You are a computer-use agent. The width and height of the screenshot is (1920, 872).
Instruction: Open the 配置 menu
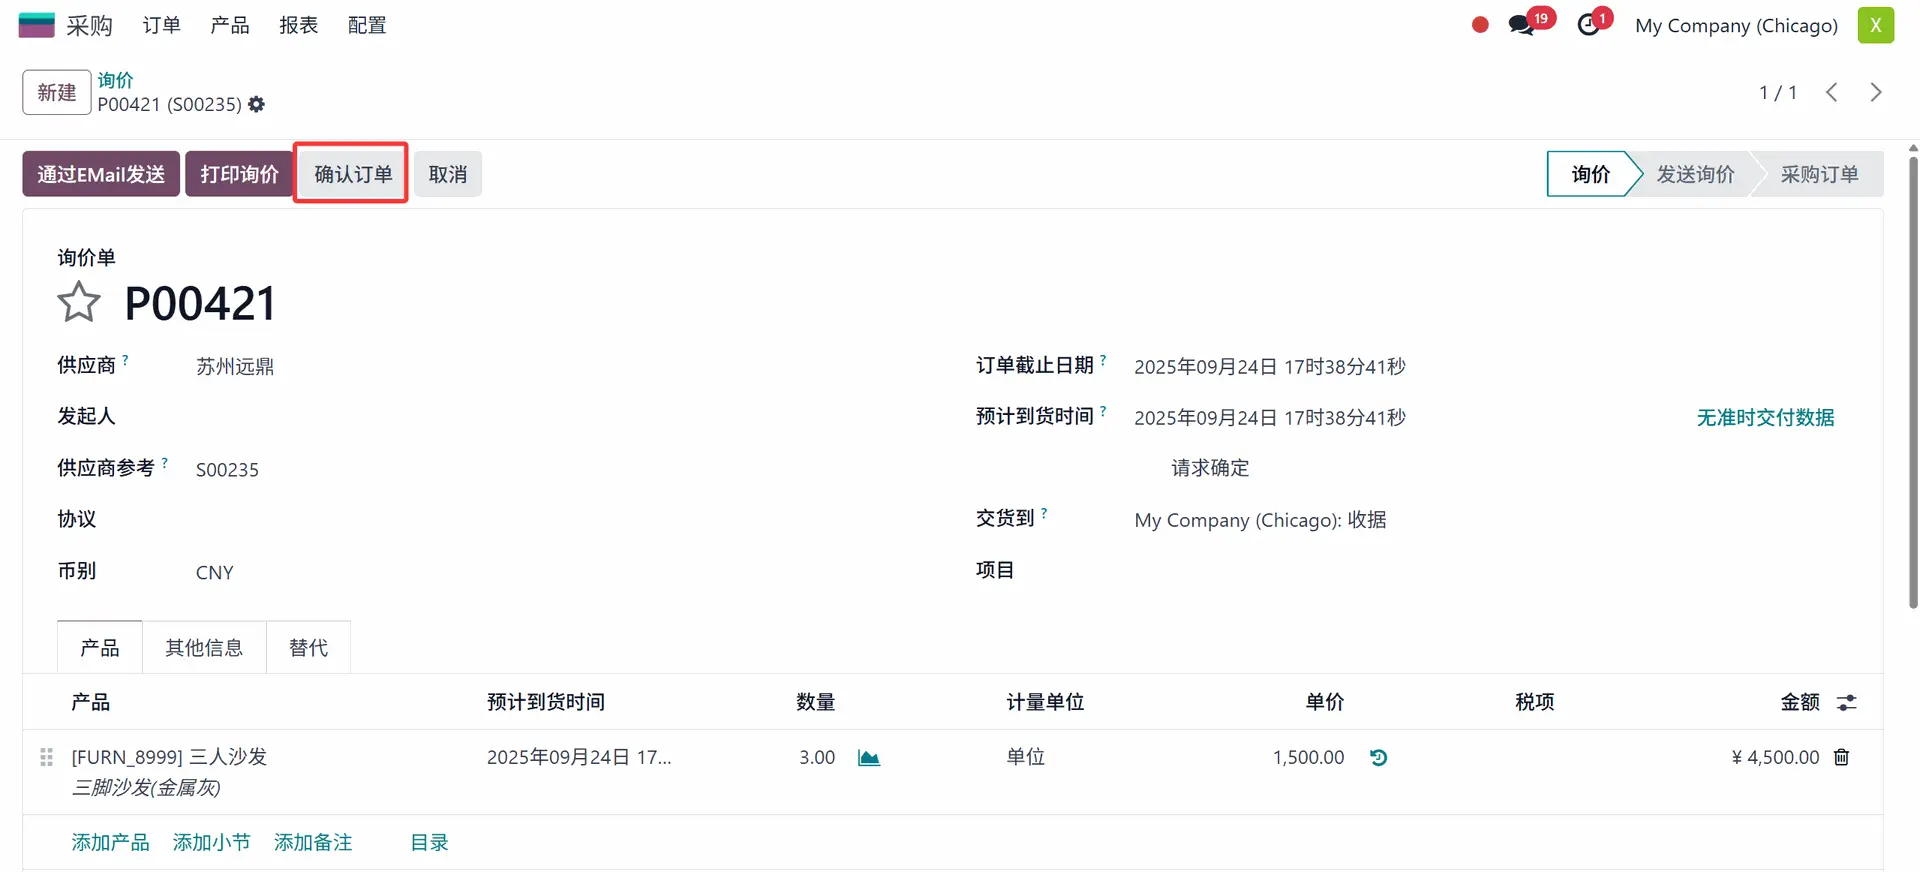[367, 25]
